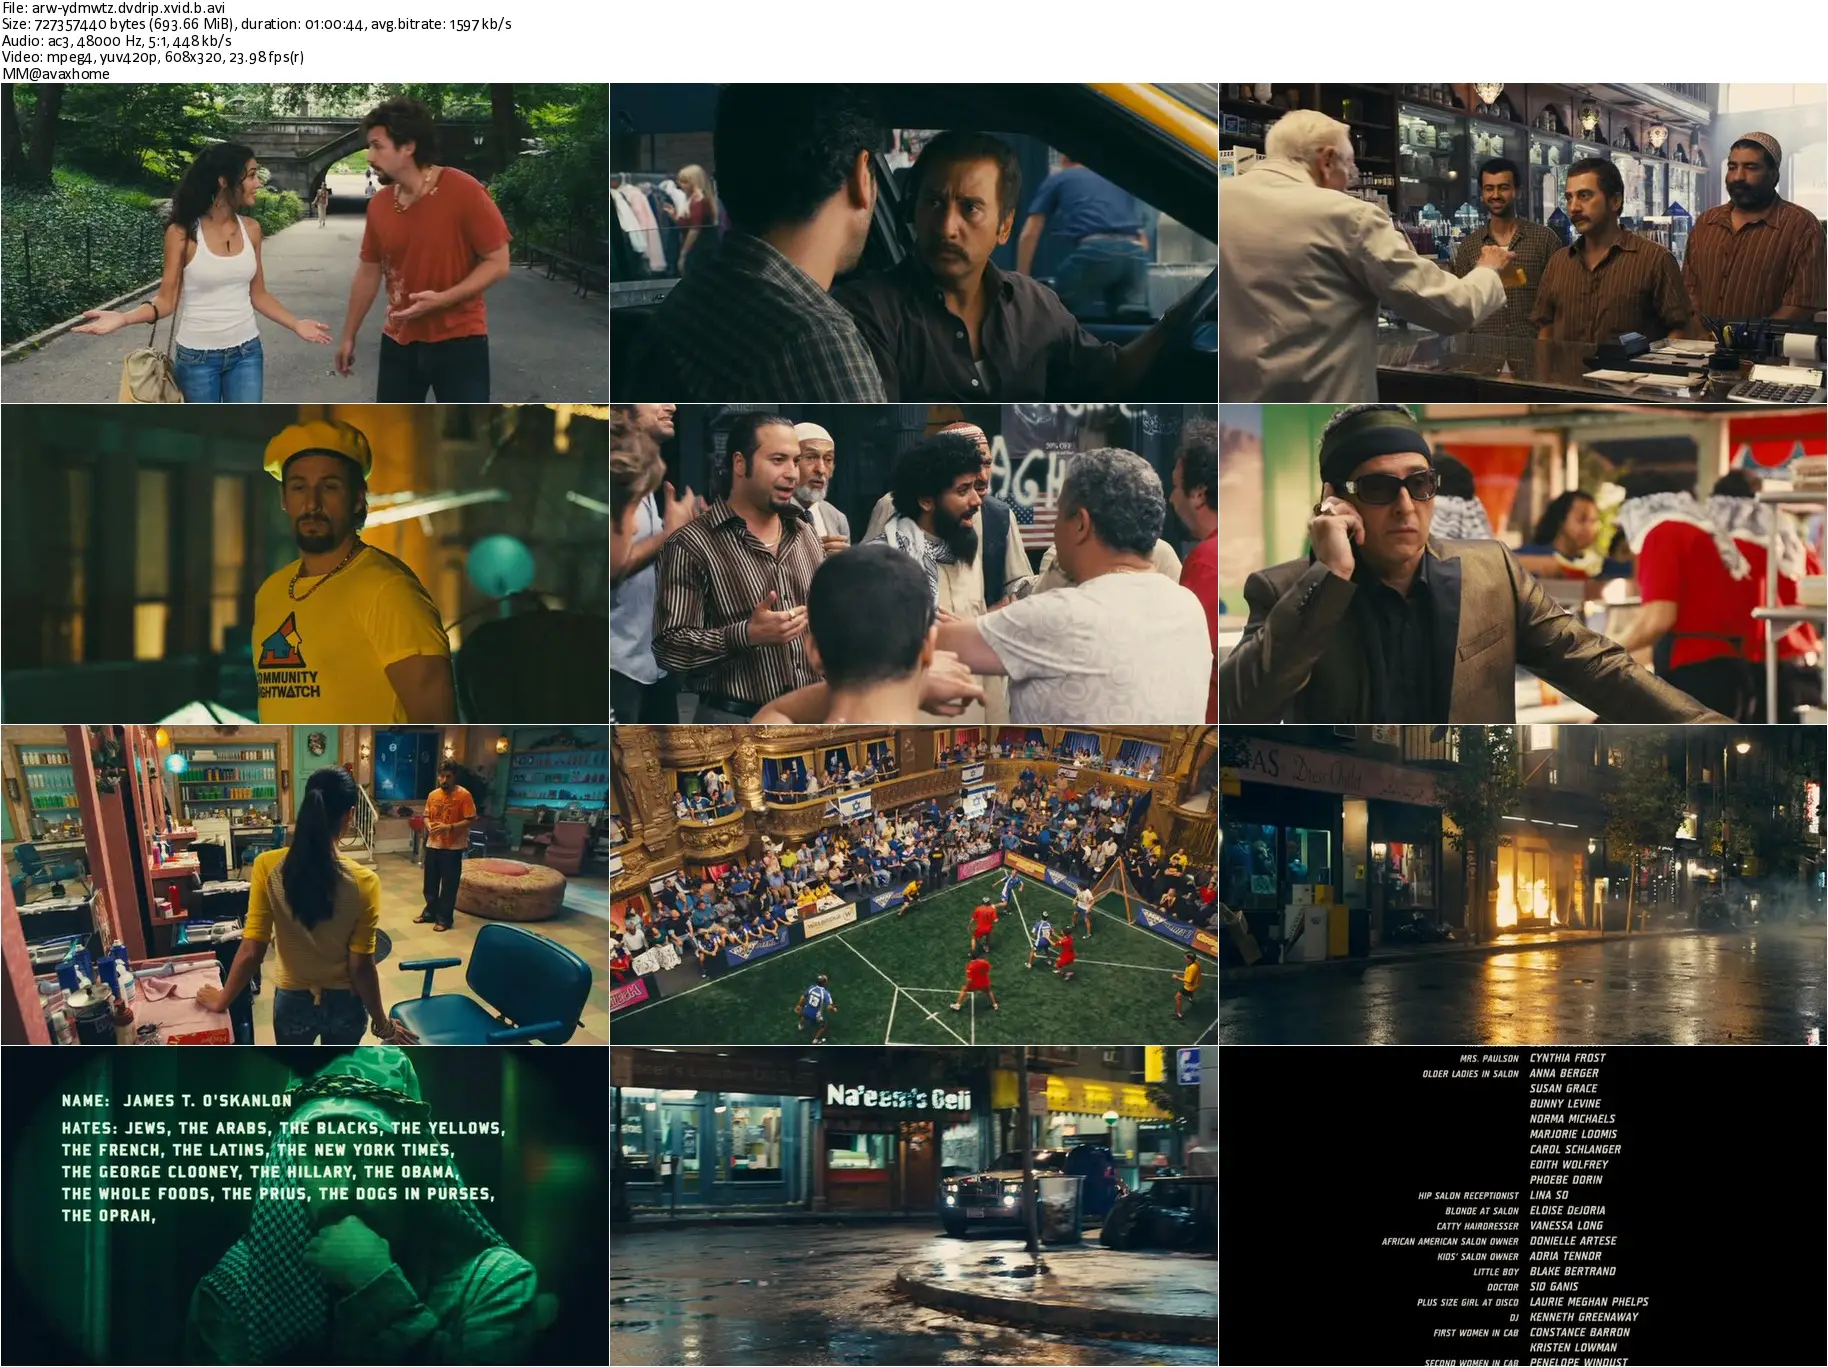The image size is (1828, 1367).
Task: Click the Community Nightwatch yellow shirt thumbnail
Action: pos(305,564)
